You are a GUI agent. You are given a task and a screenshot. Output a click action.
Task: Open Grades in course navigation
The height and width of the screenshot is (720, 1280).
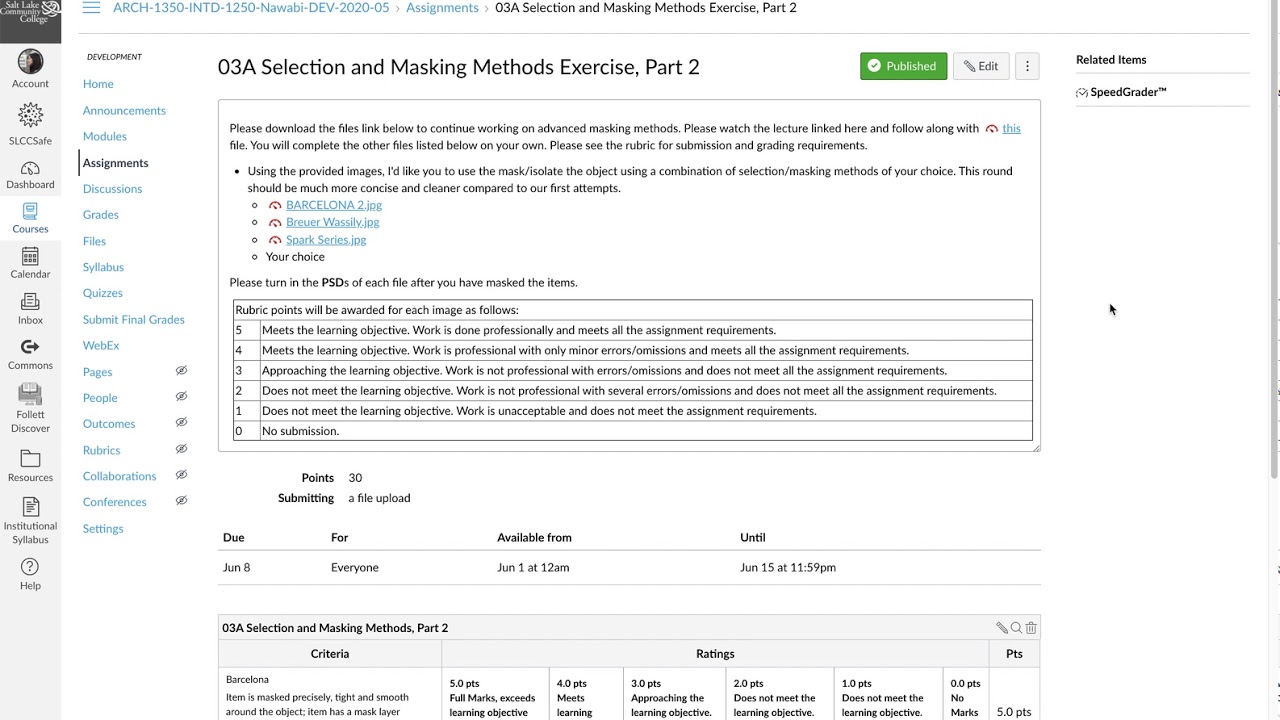point(100,214)
